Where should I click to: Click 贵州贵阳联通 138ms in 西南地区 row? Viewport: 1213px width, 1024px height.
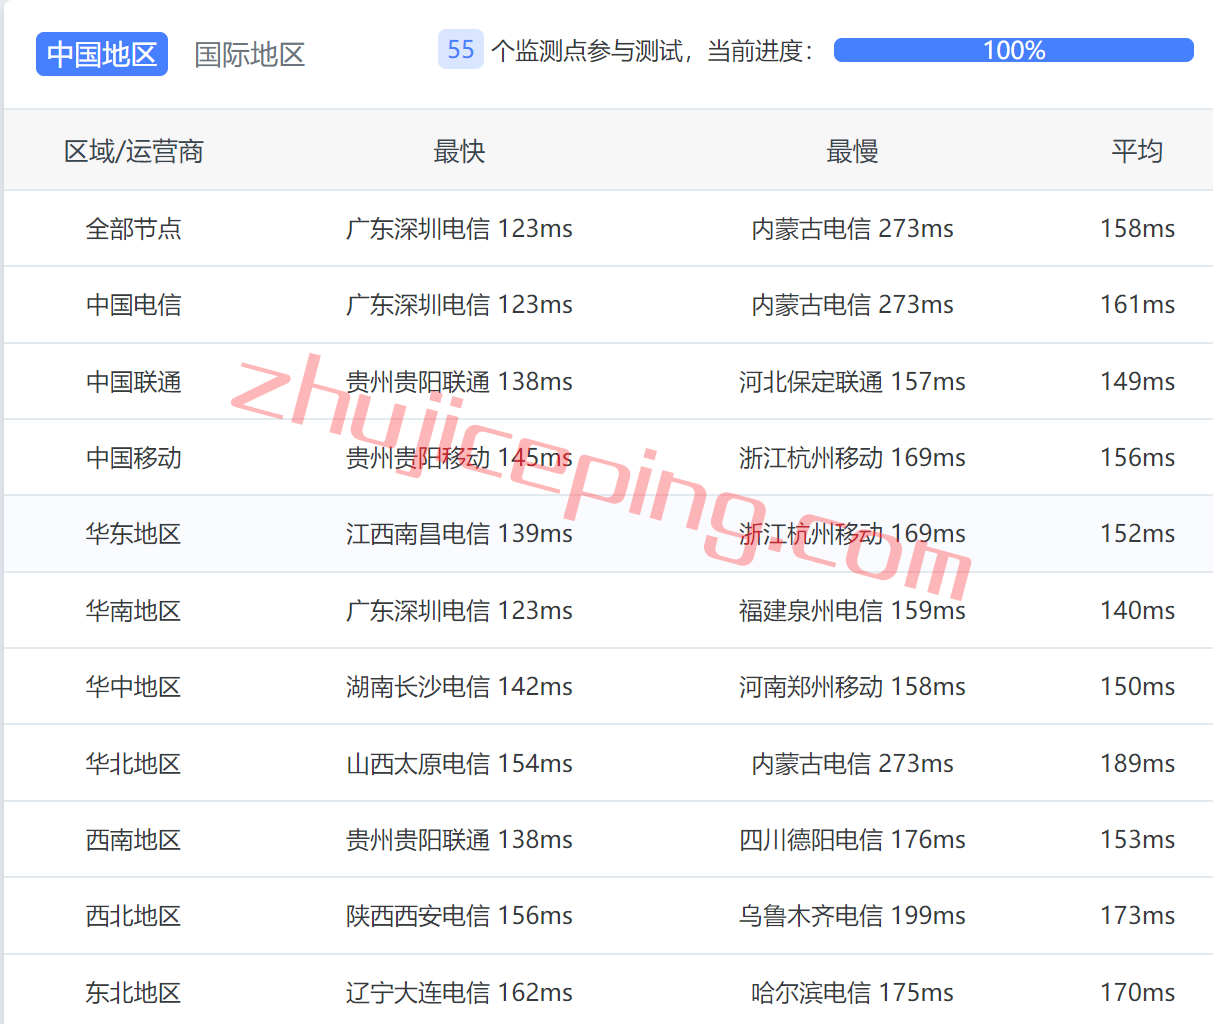(x=459, y=839)
